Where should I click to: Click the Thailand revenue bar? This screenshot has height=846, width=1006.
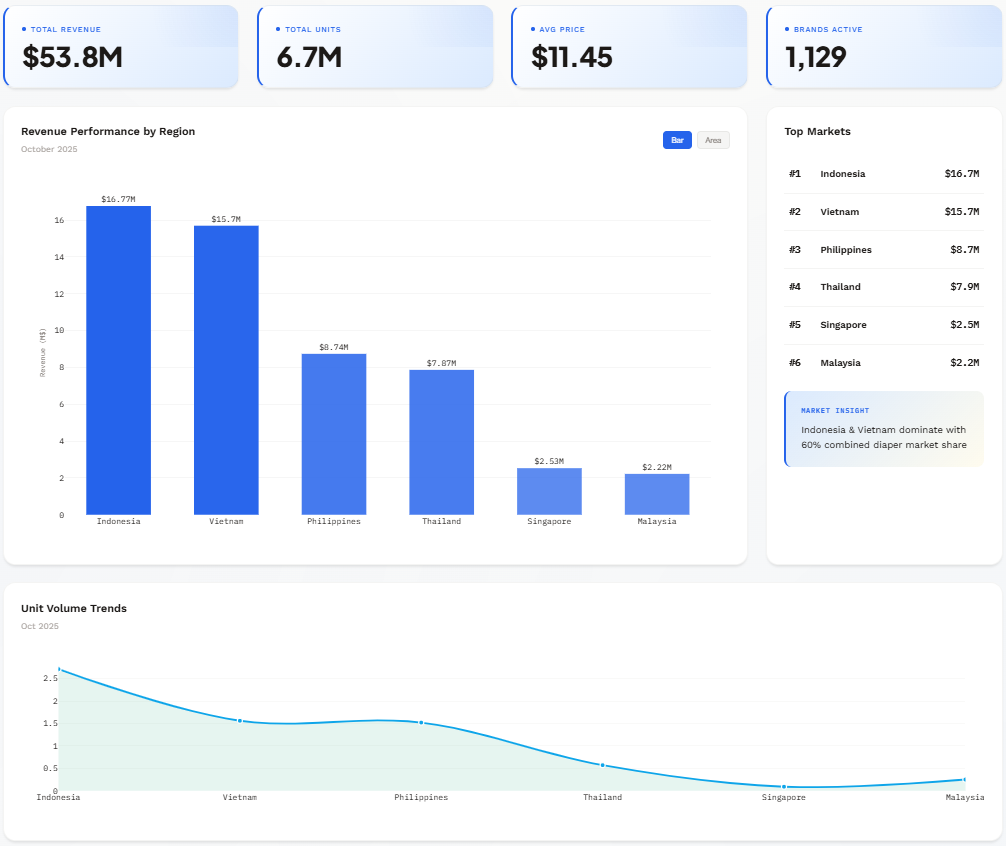pos(442,442)
